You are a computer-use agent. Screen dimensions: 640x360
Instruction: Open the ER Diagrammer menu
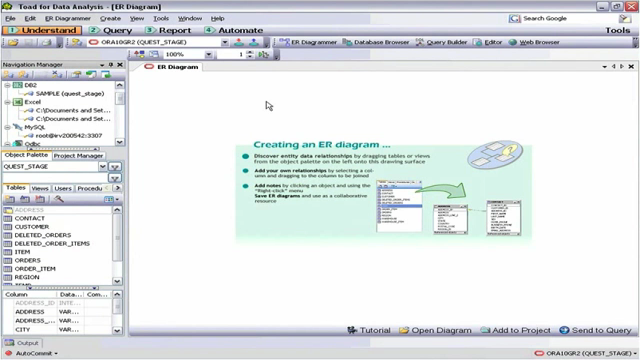point(68,18)
